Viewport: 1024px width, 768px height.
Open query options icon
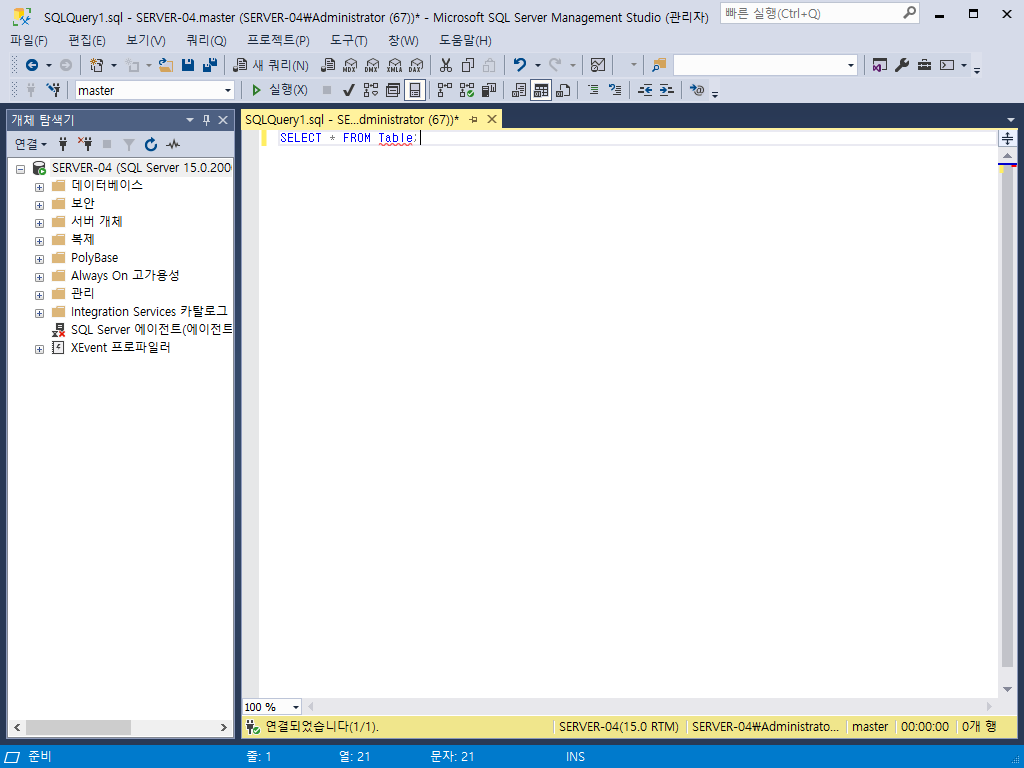[x=392, y=90]
